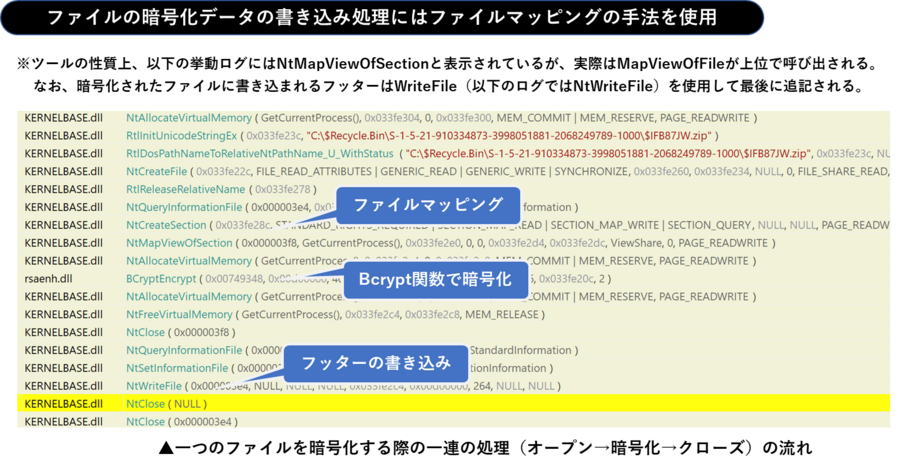
Task: Click the NtWriteFile function name
Action: tap(154, 386)
